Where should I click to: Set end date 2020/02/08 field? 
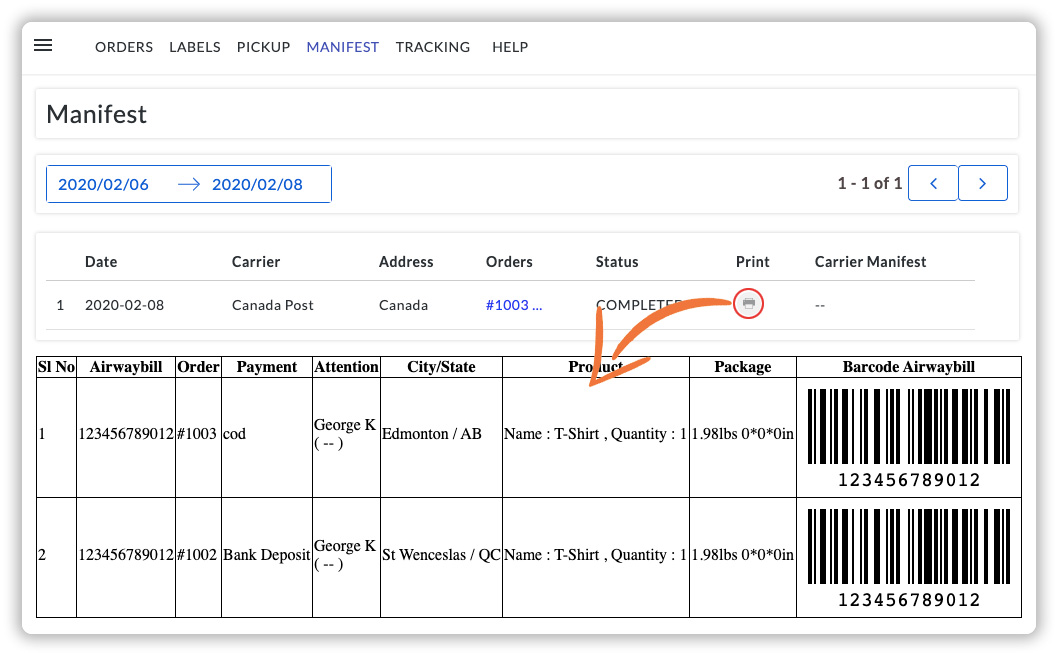coord(258,185)
